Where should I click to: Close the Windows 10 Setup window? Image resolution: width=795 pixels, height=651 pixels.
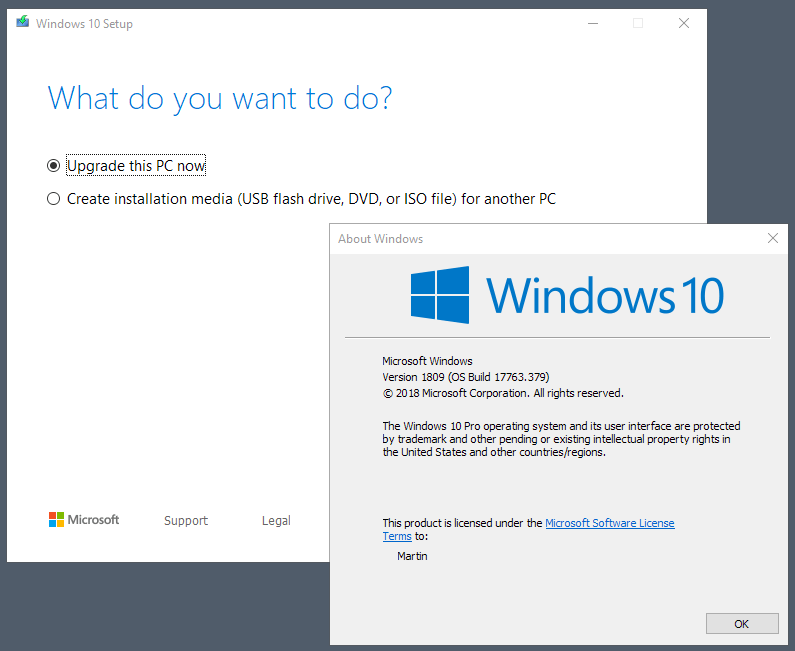[683, 23]
